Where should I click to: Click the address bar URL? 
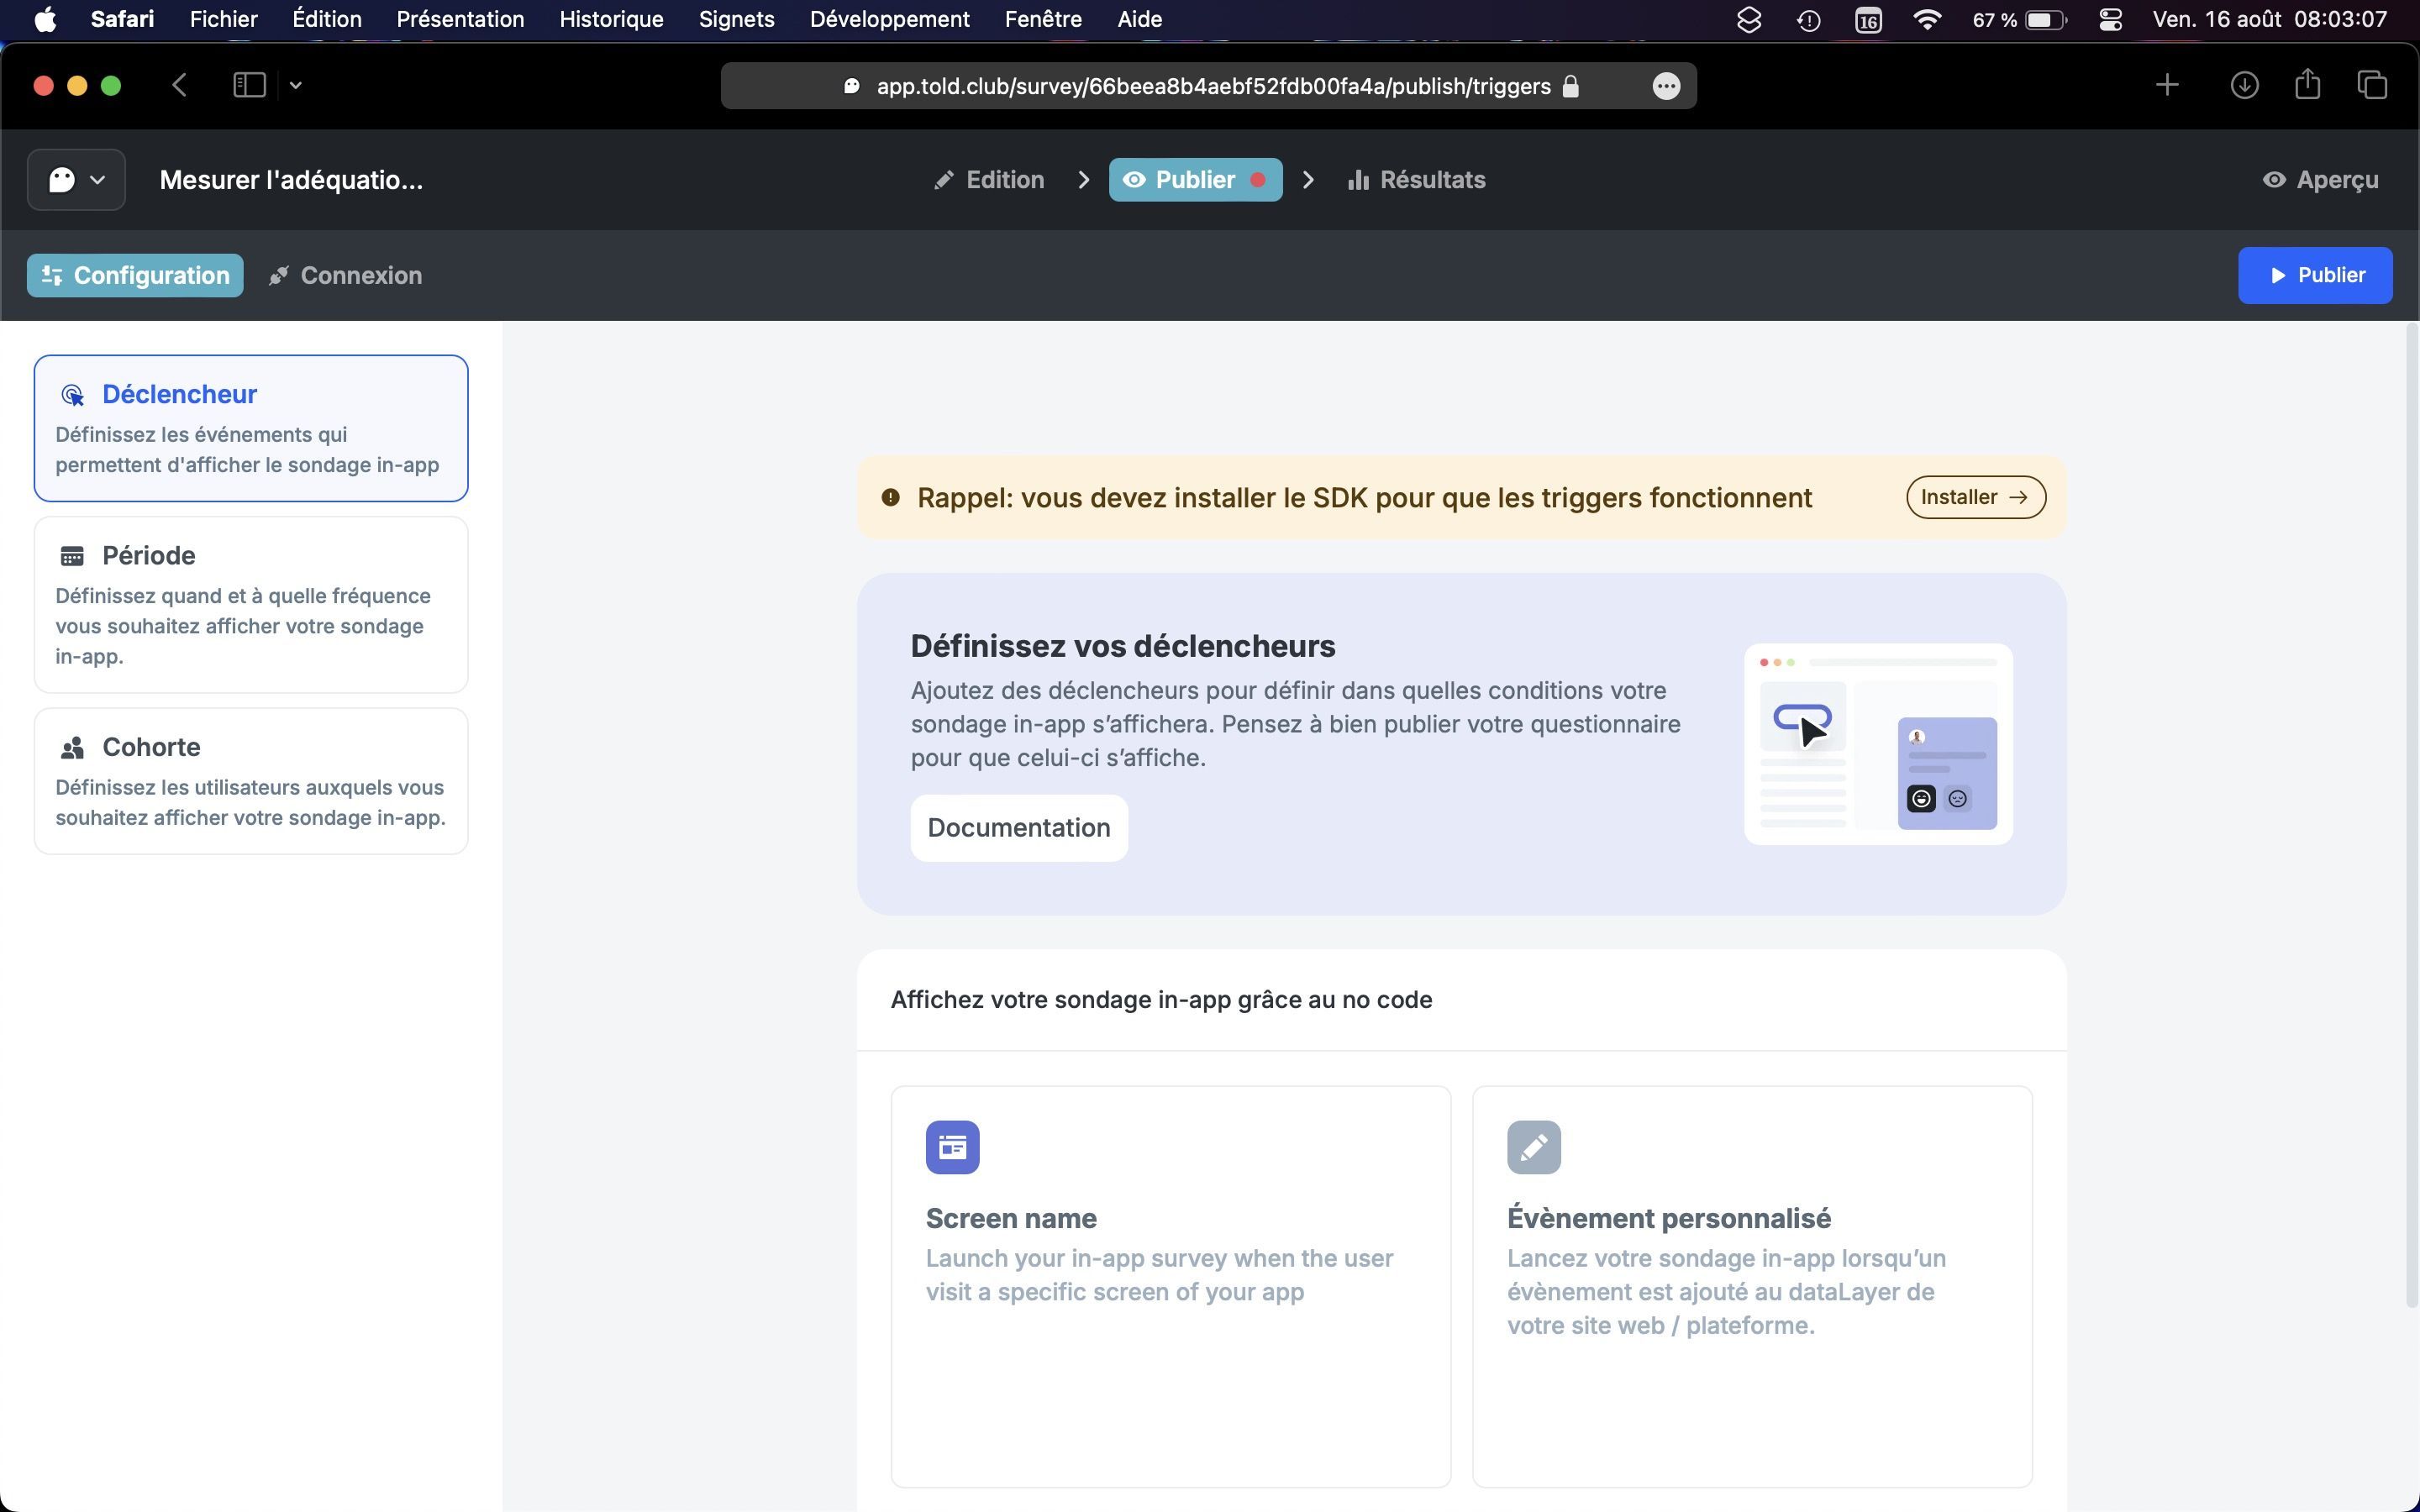pos(1213,86)
